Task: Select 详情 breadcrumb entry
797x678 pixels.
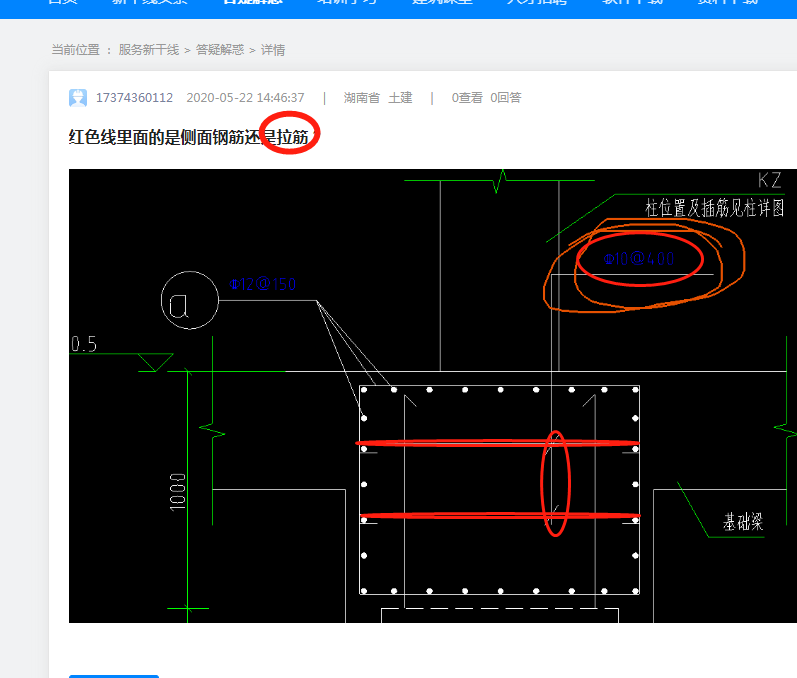Action: [x=273, y=50]
